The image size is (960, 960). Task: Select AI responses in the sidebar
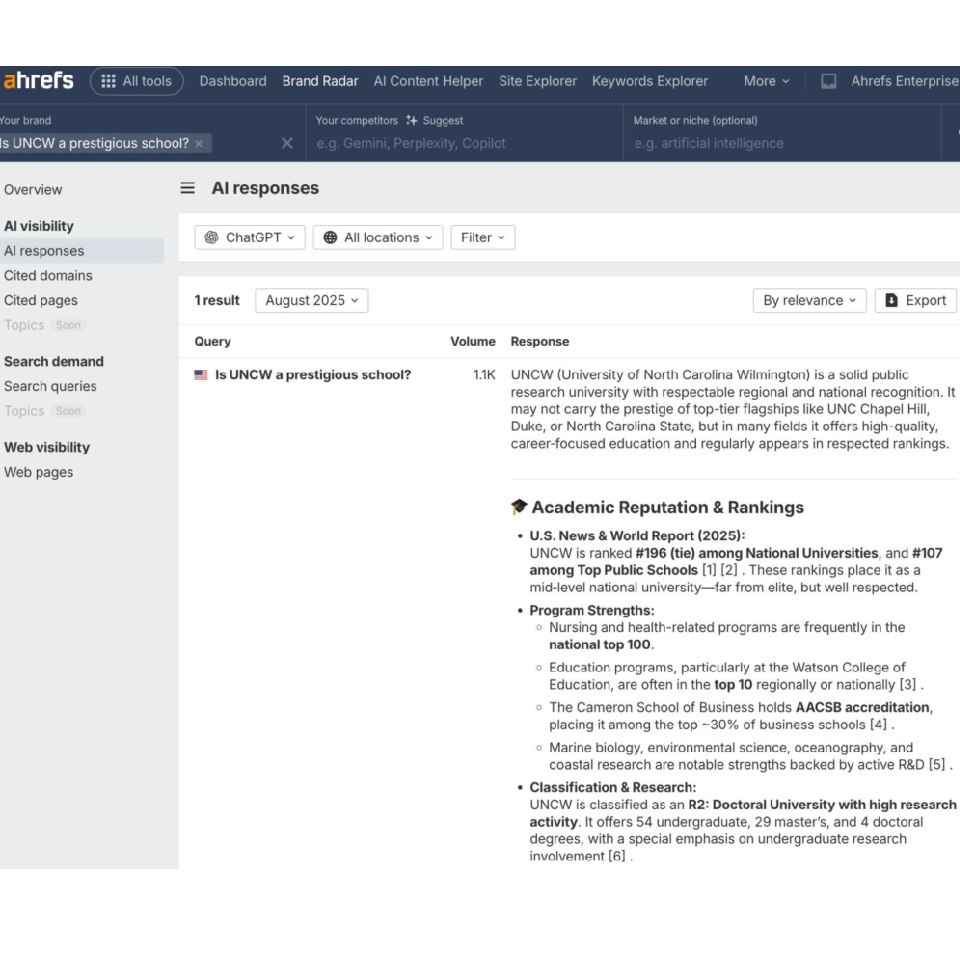(x=81, y=251)
